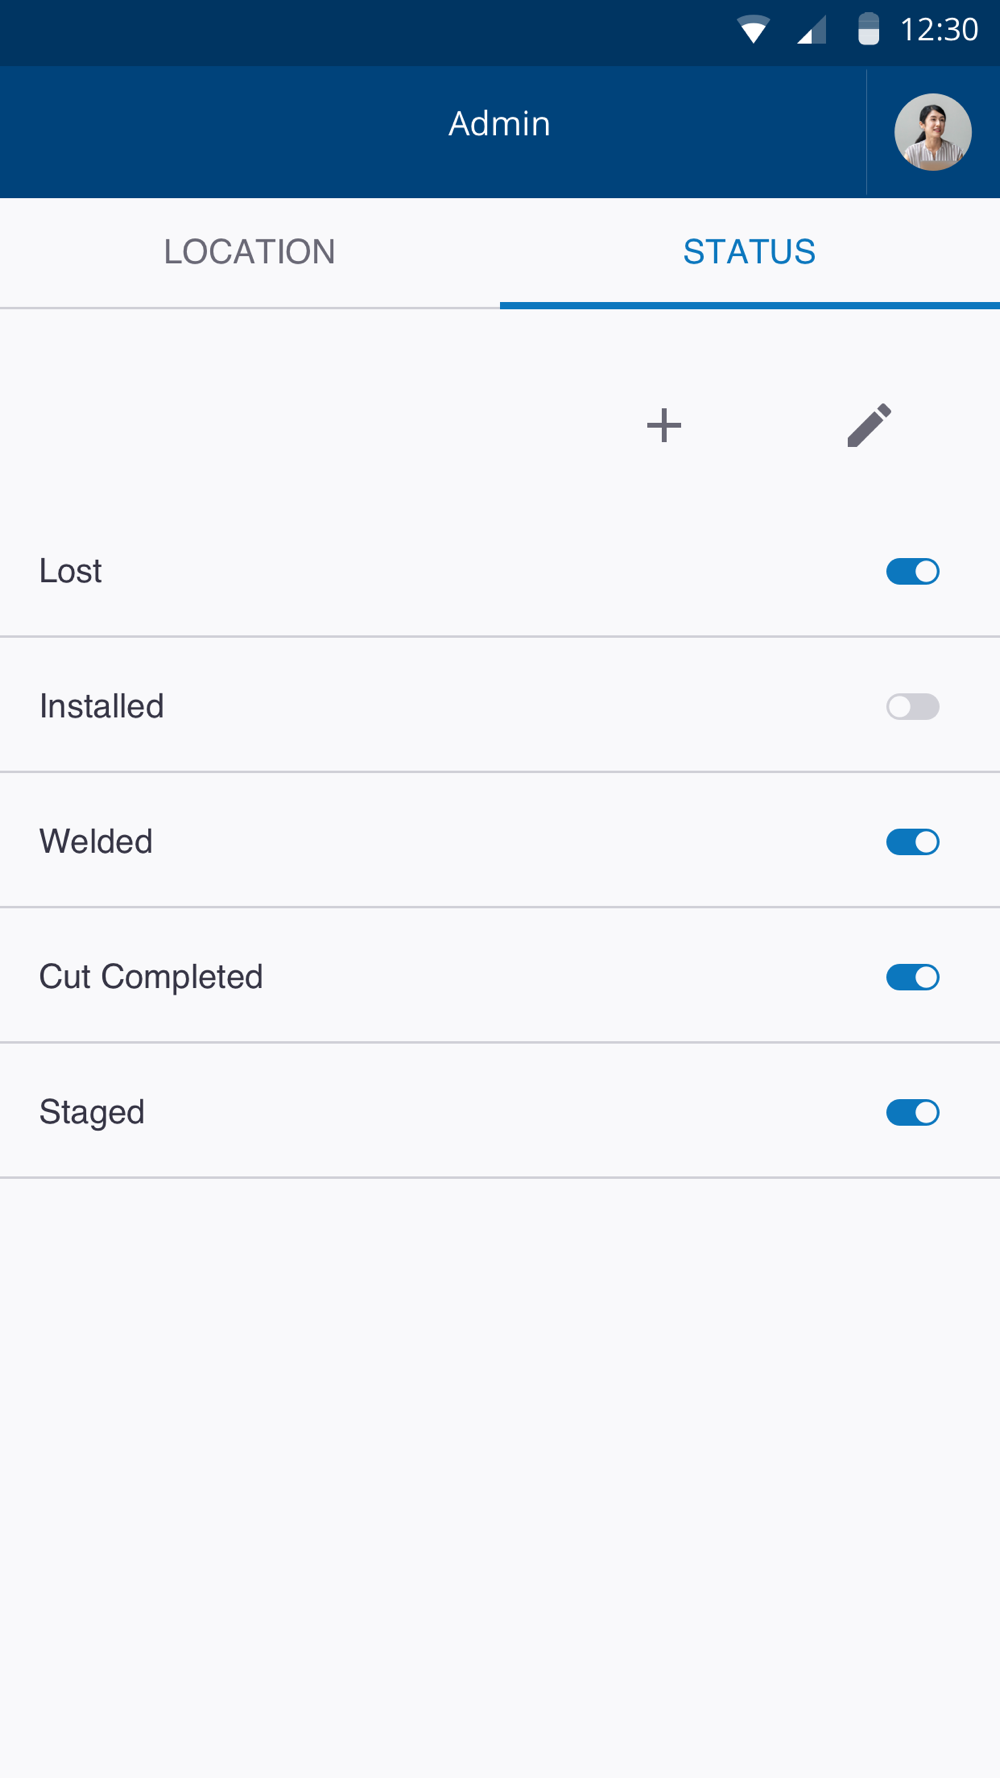Viewport: 1000px width, 1778px height.
Task: Select the Staged status label
Action: coord(92,1112)
